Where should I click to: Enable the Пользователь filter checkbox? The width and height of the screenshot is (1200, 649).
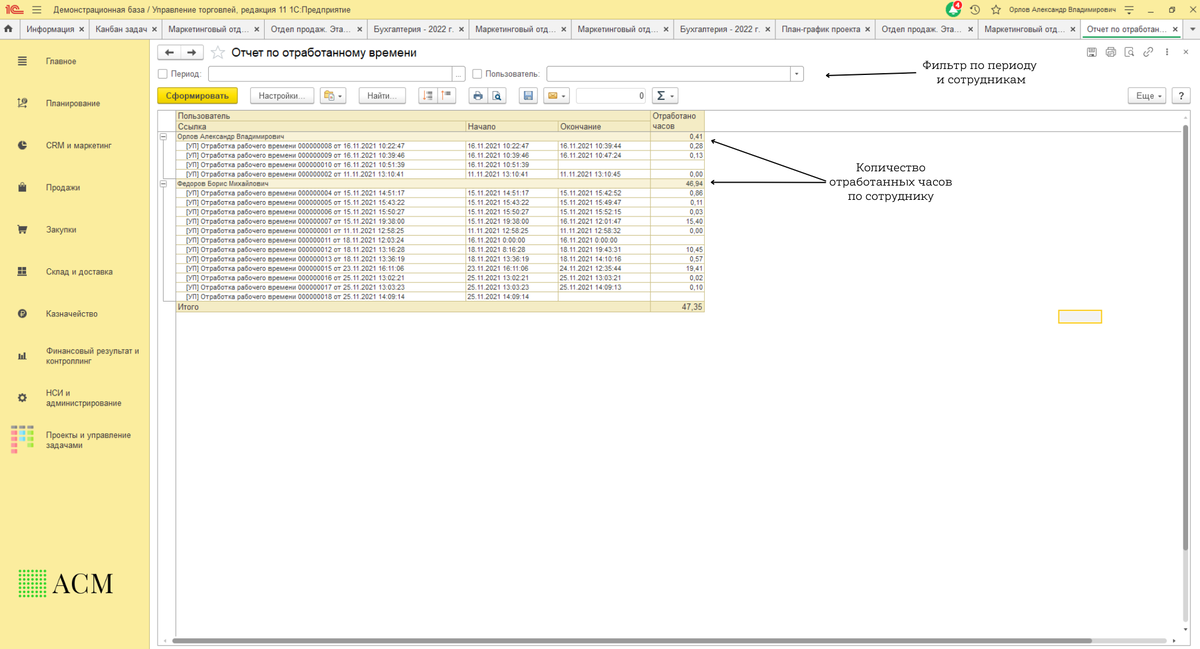(x=477, y=74)
